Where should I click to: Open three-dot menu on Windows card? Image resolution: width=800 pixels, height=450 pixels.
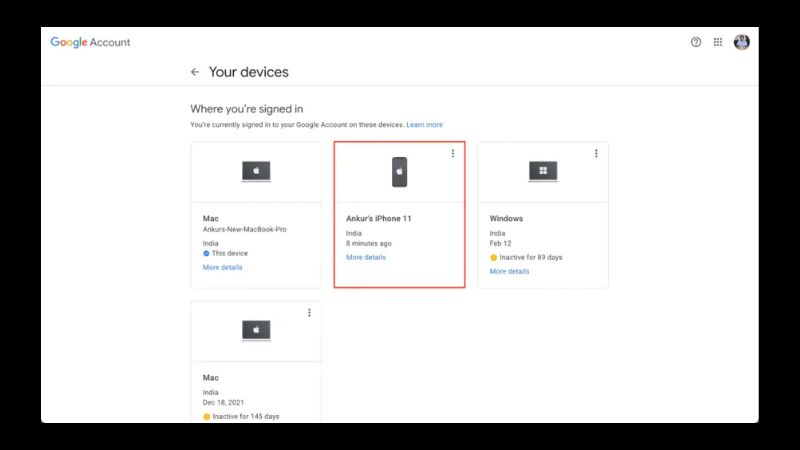596,154
